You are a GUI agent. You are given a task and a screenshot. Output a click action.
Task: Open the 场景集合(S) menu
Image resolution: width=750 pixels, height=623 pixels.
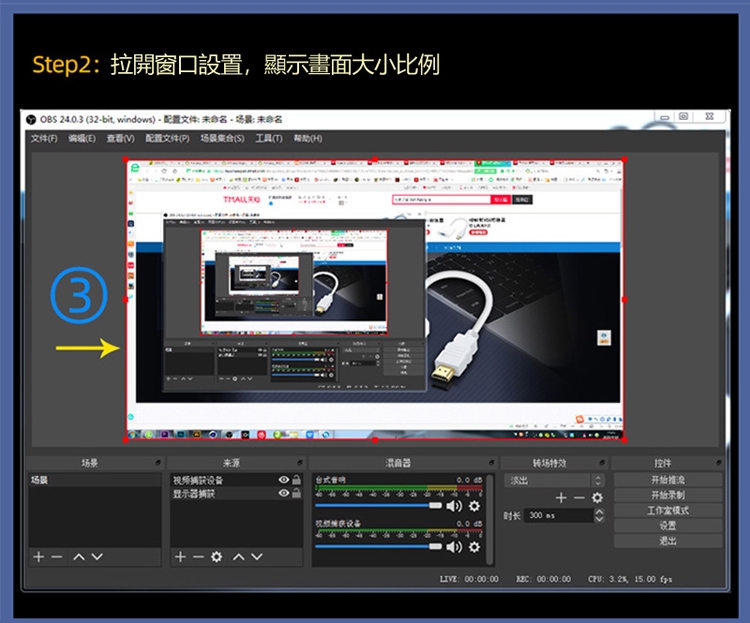222,138
